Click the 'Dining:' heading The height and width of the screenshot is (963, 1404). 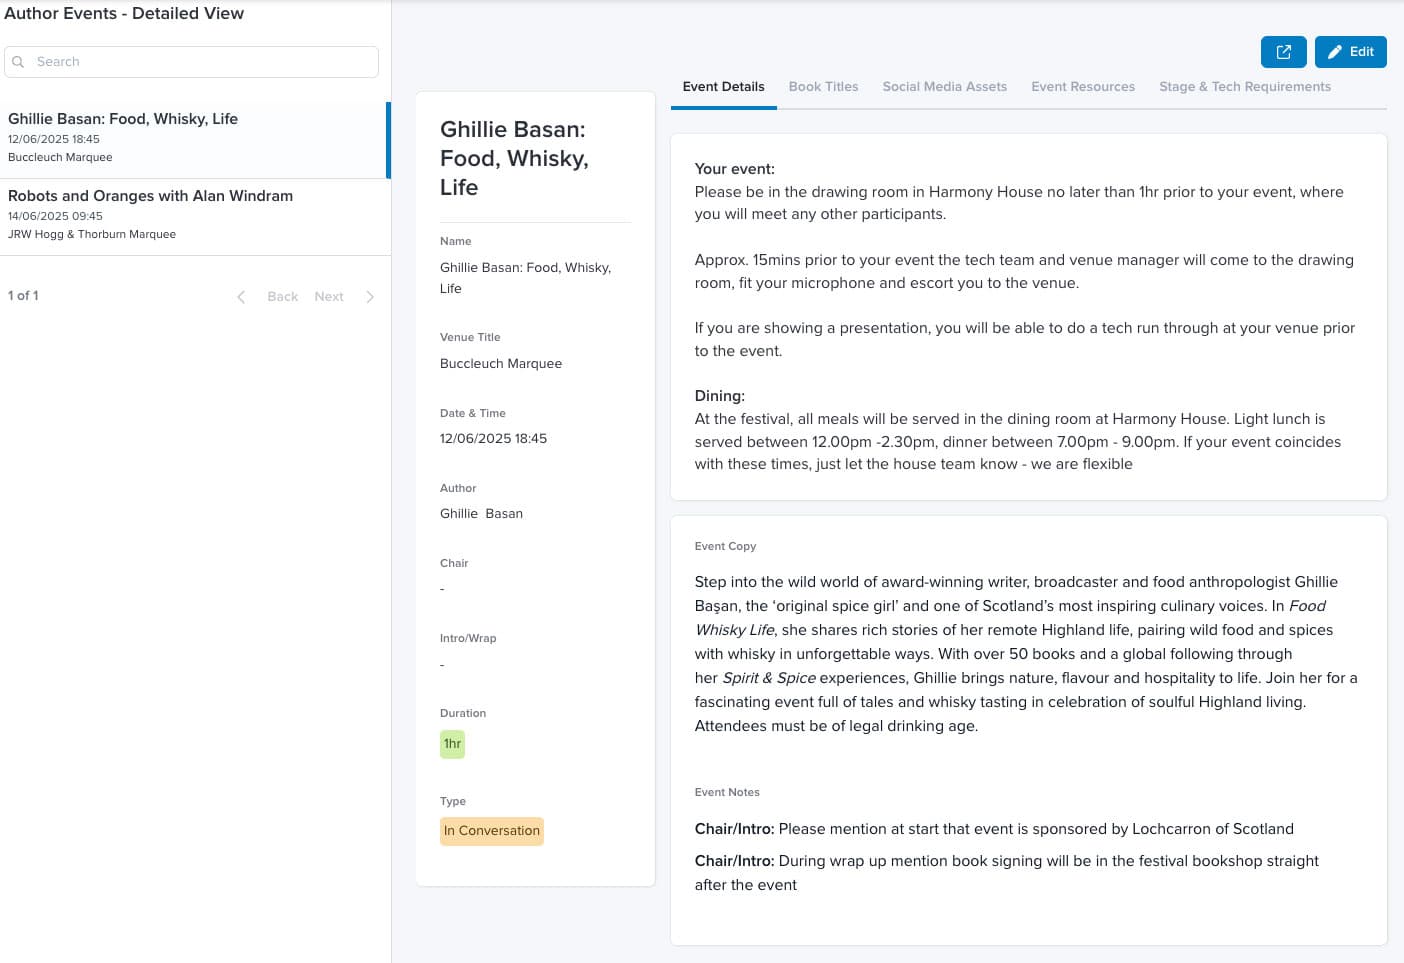720,396
